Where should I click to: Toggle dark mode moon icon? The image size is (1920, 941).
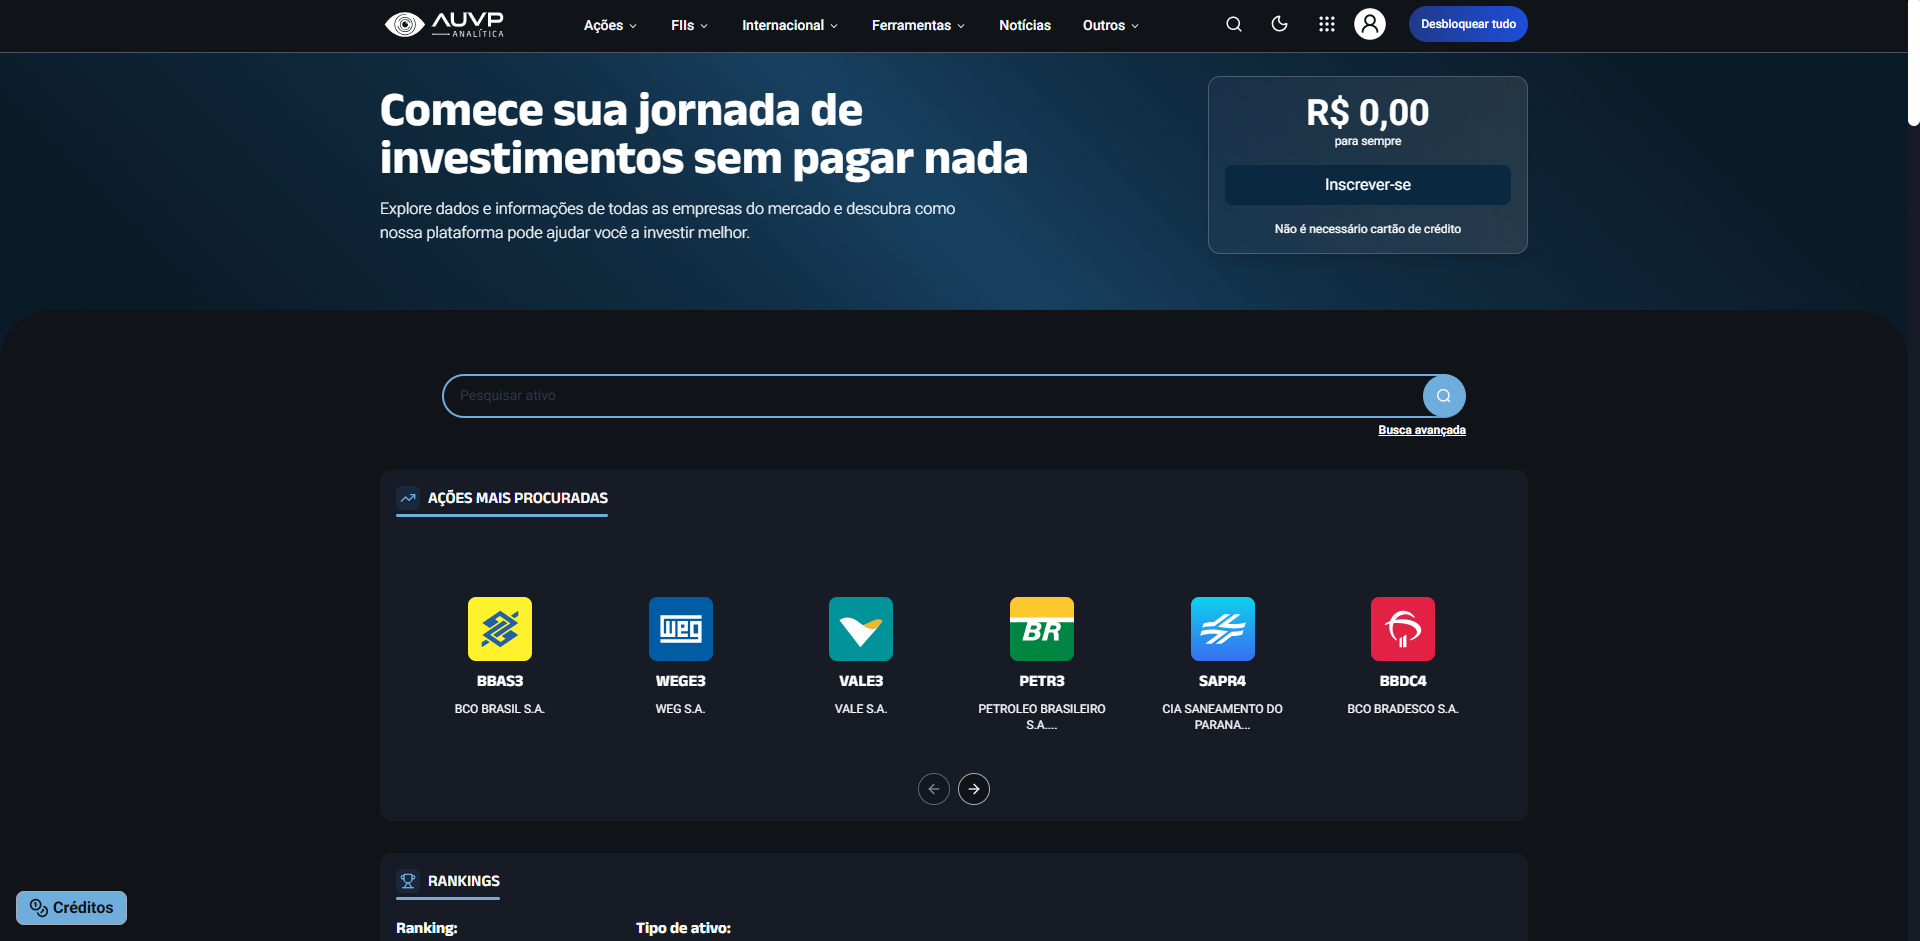(x=1280, y=24)
